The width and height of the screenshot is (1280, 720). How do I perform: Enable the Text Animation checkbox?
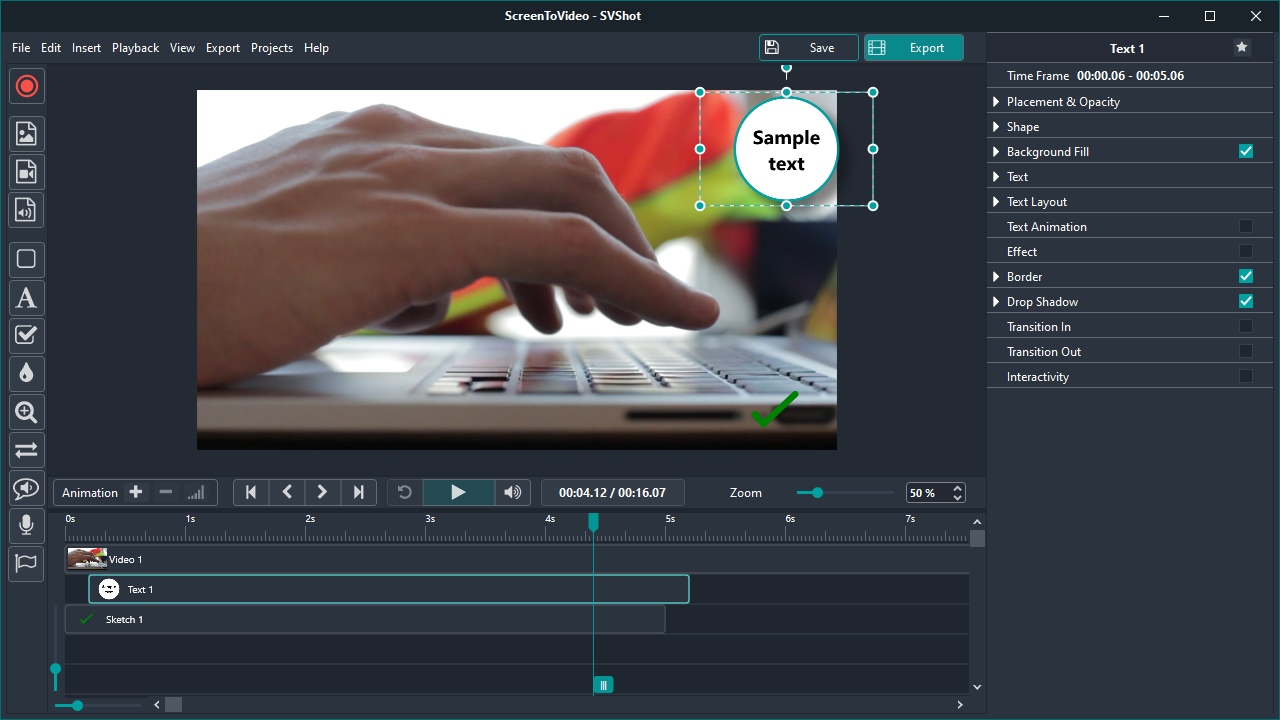click(x=1246, y=226)
